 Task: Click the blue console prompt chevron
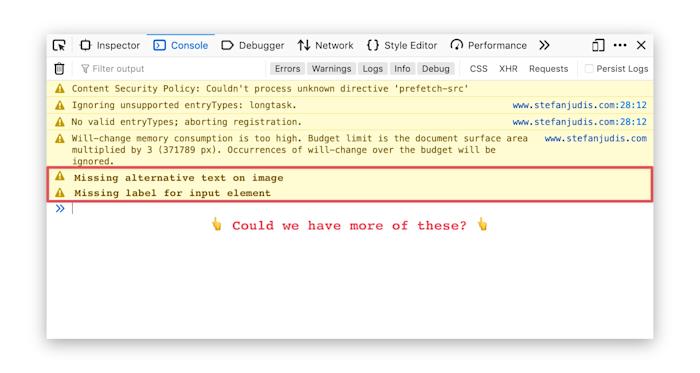point(60,208)
